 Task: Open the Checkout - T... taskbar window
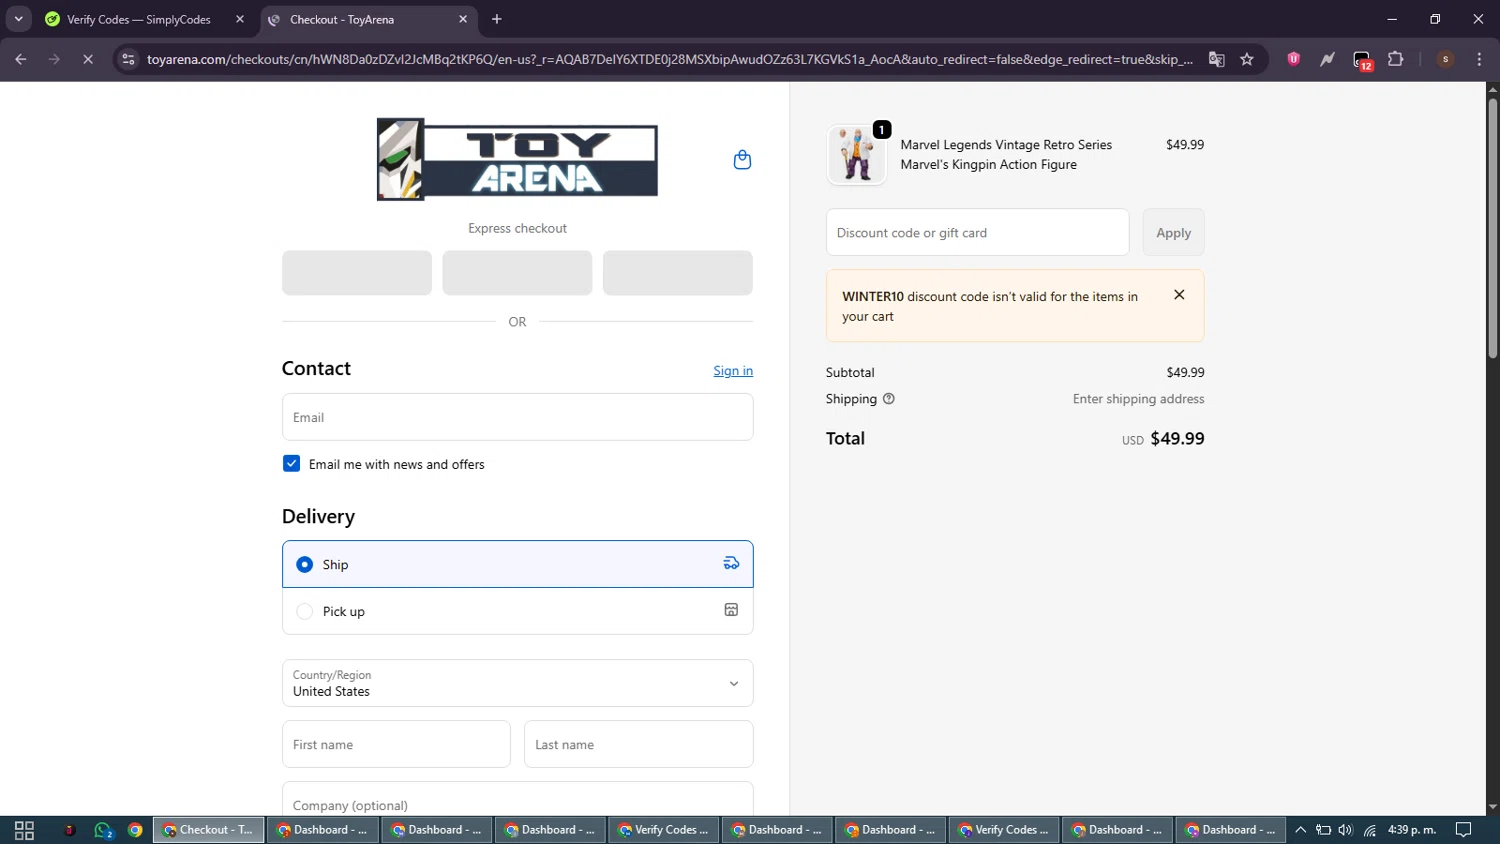coord(209,830)
